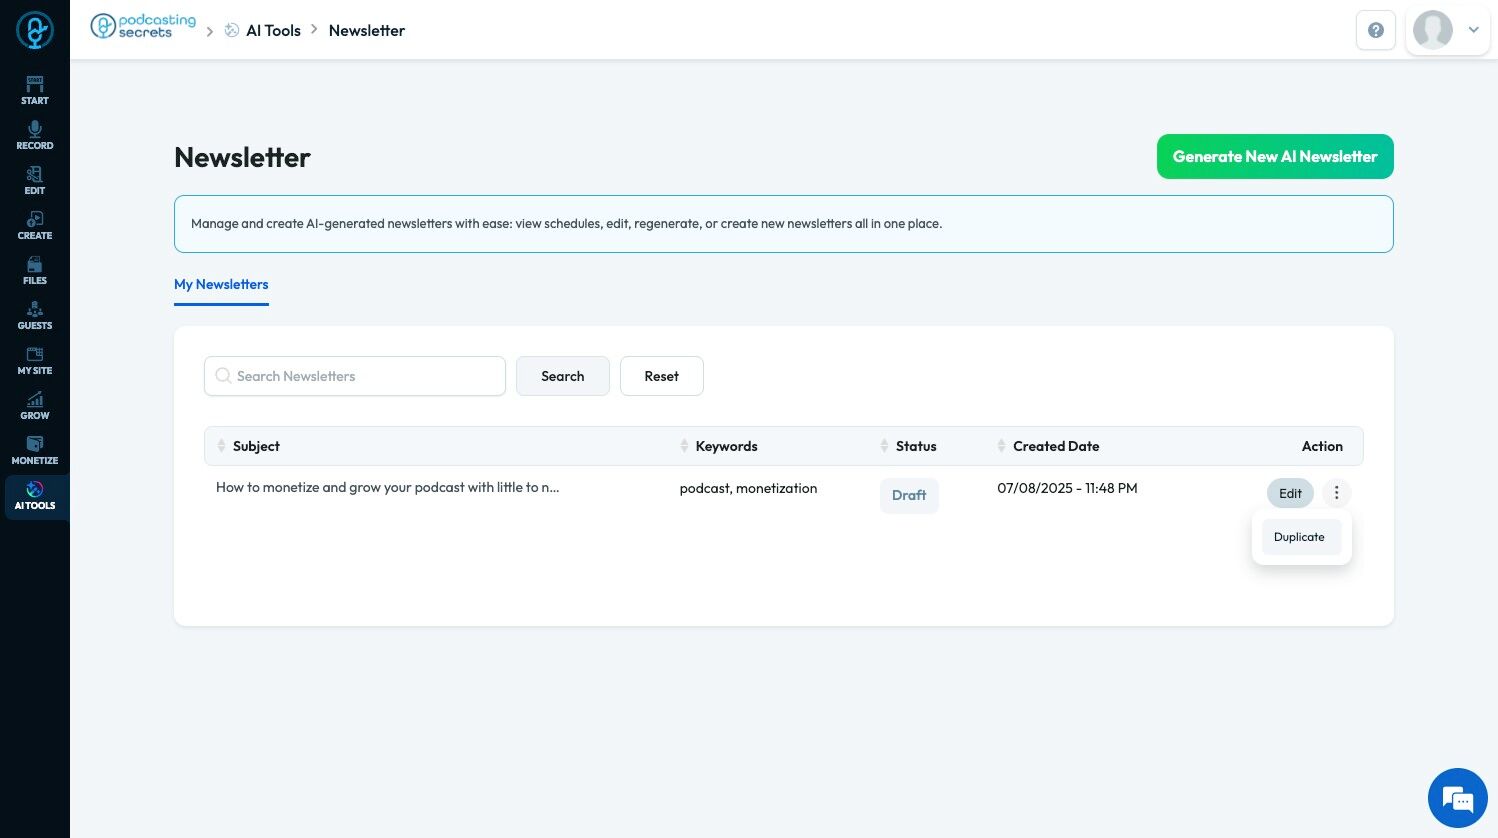Click the Newsletter page heading
This screenshot has height=838, width=1498.
[242, 157]
